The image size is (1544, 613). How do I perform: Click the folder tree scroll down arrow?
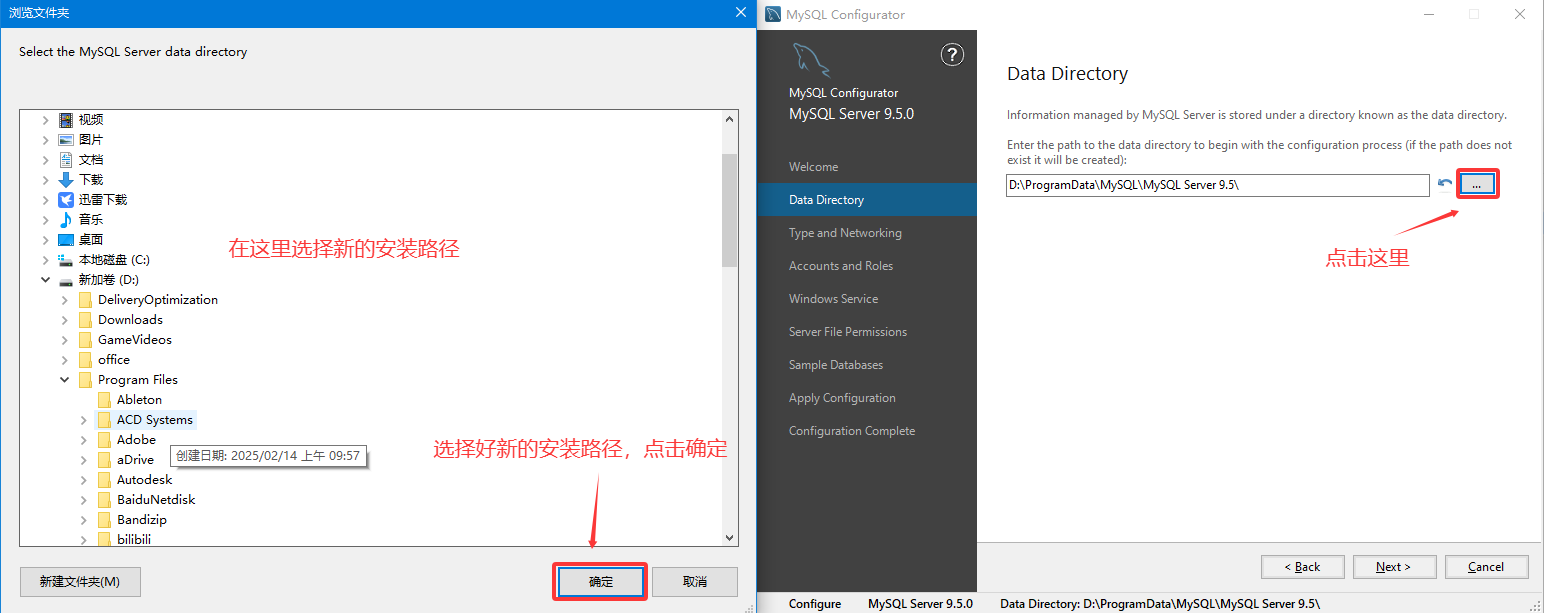click(729, 538)
